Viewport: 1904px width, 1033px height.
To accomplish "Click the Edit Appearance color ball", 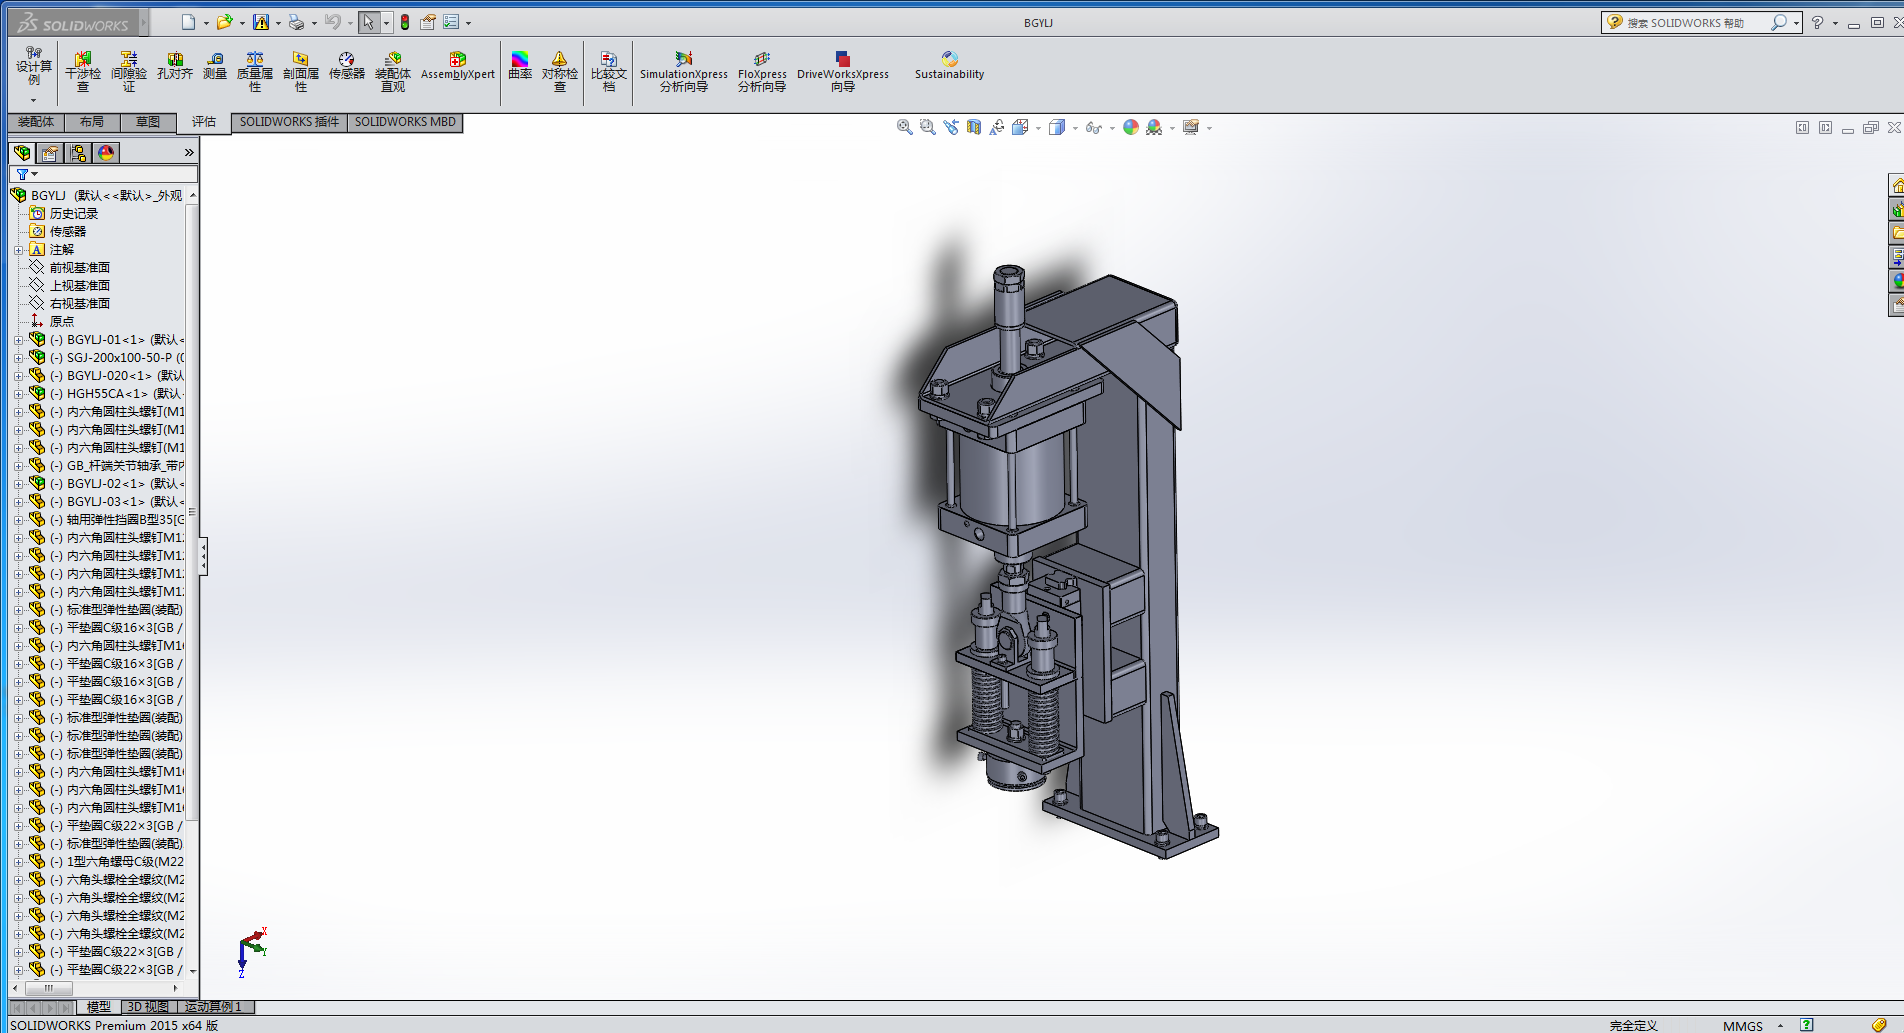I will click(1130, 127).
